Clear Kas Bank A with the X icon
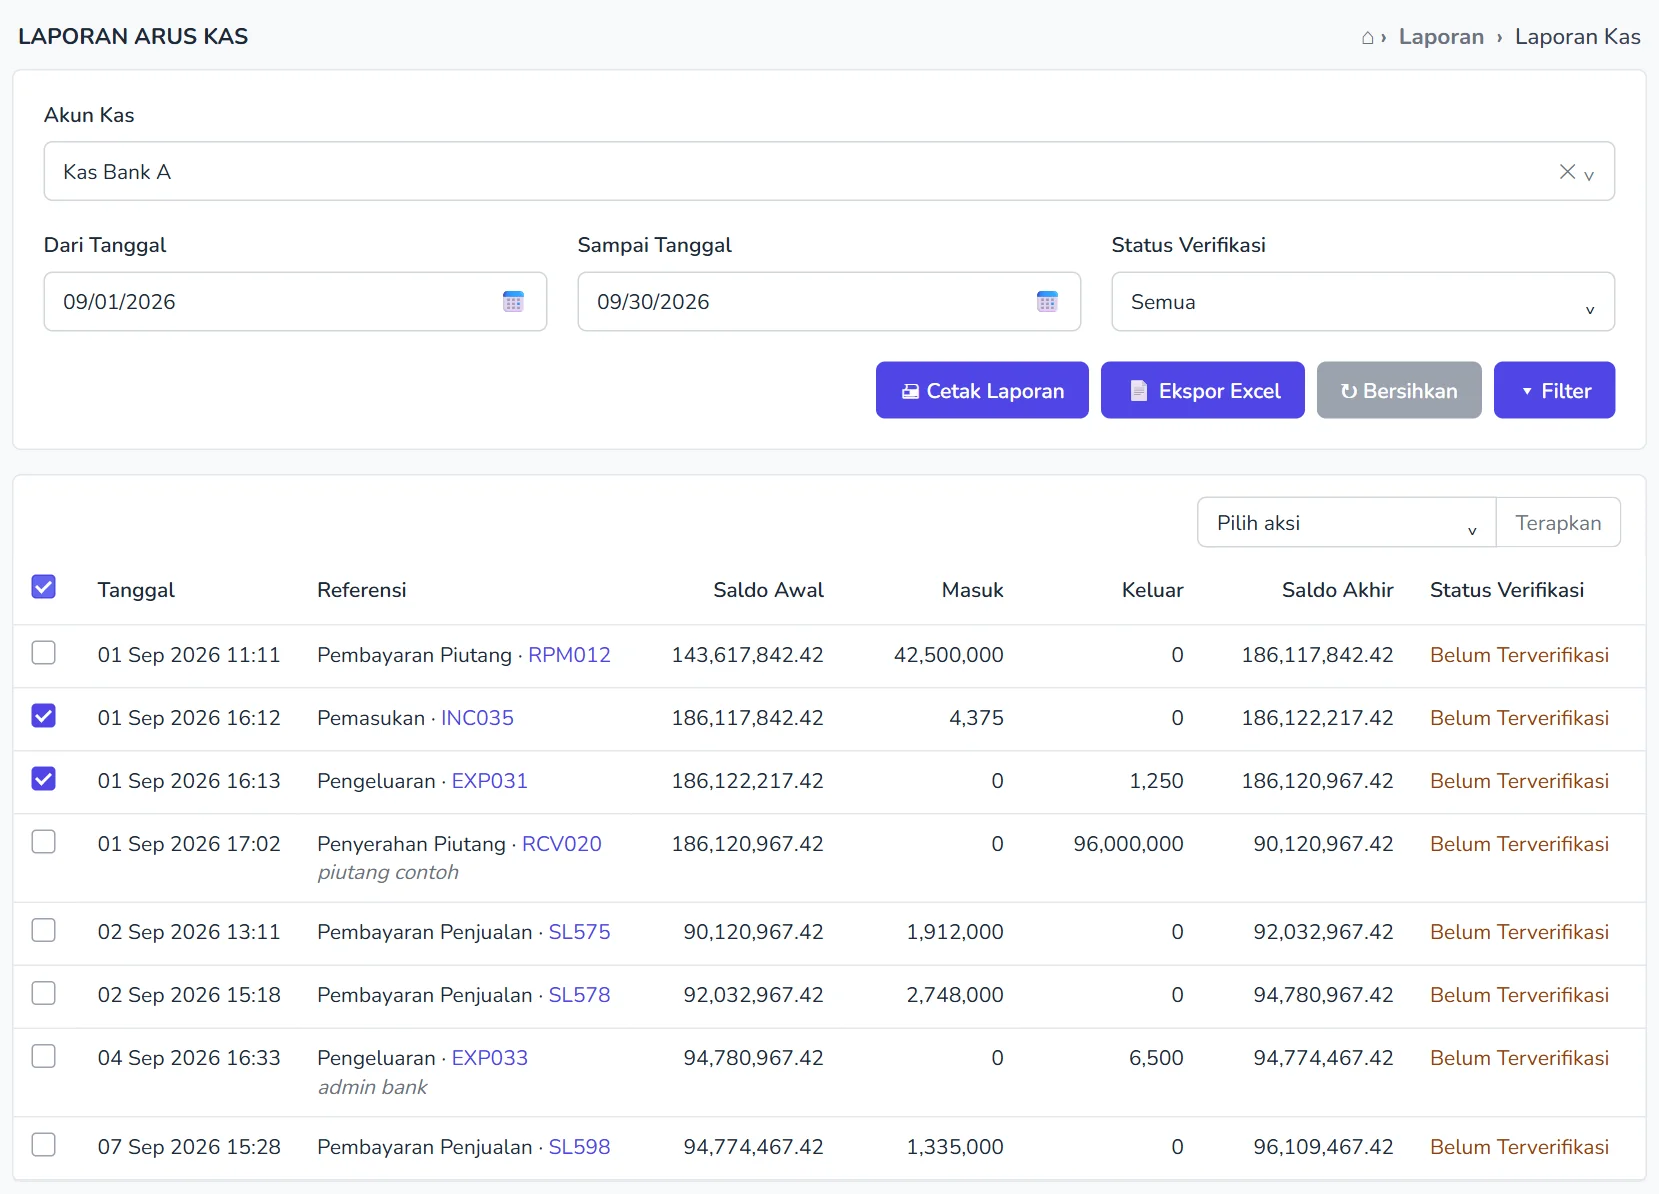This screenshot has height=1194, width=1659. click(x=1567, y=172)
